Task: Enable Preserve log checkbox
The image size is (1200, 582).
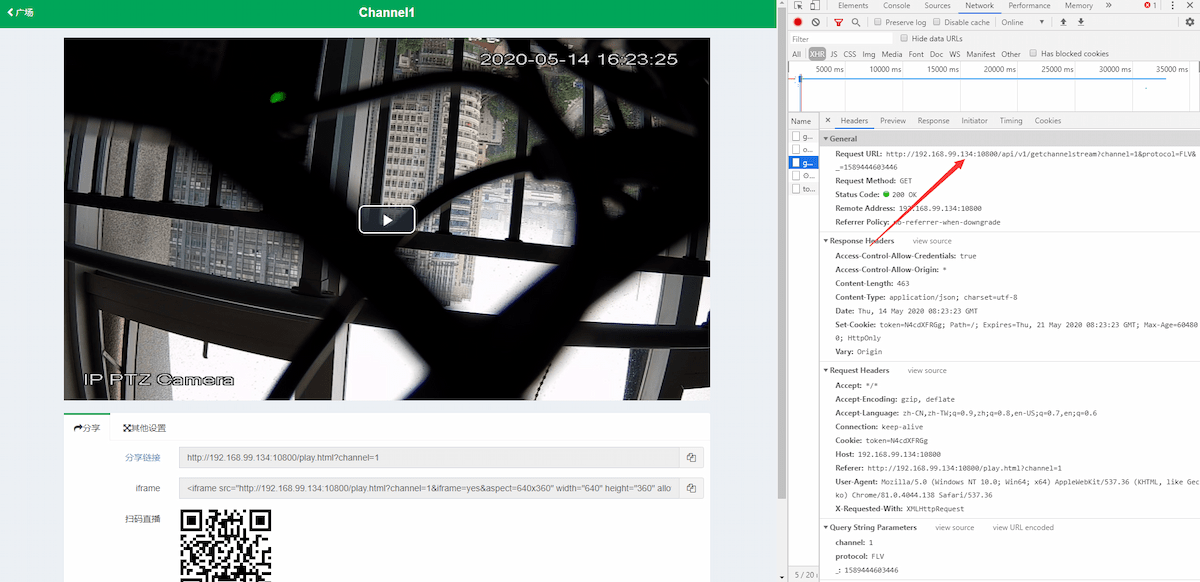Action: click(878, 22)
